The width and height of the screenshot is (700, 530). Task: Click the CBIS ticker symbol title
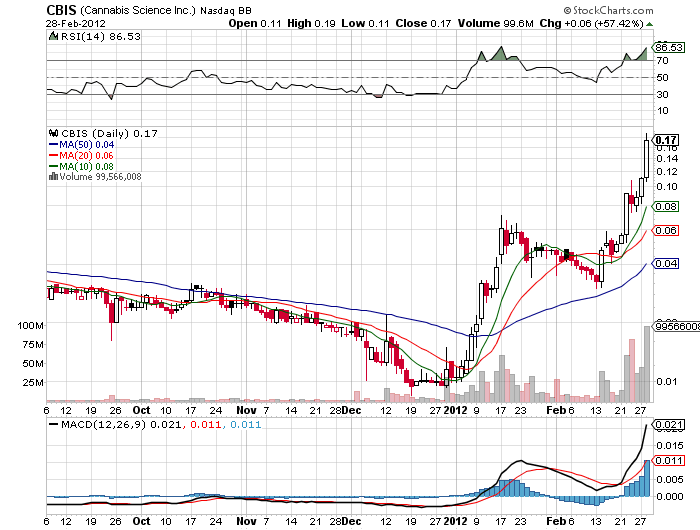pyautogui.click(x=62, y=10)
